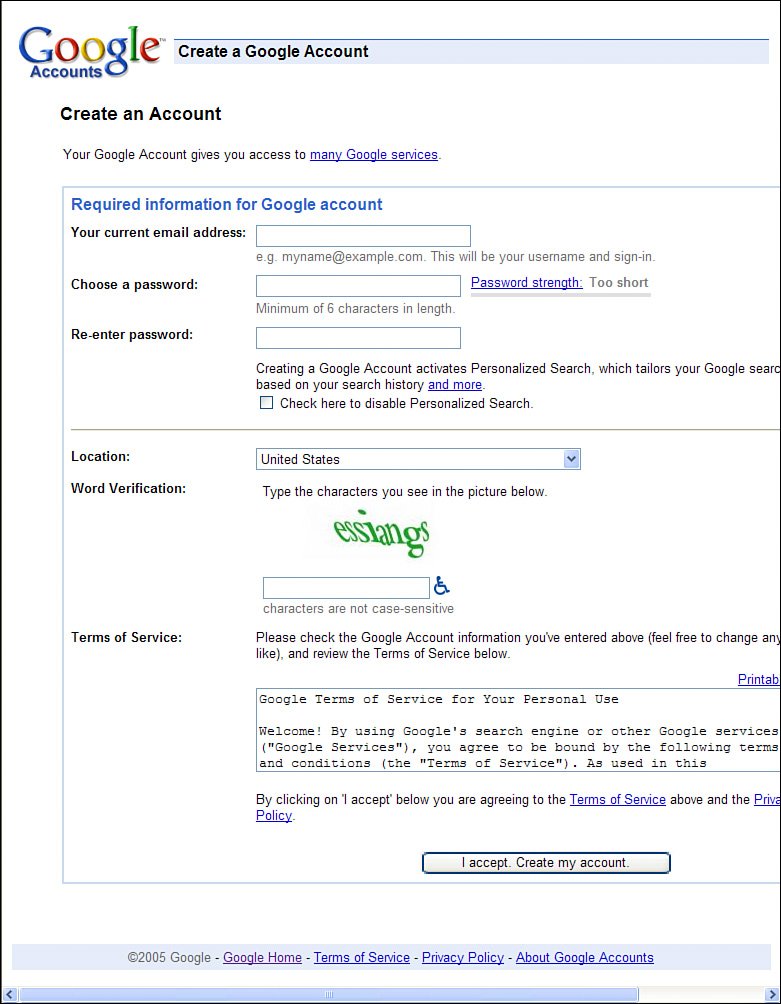Click the 'Word Verification:' label
Image resolution: width=781 pixels, height=1004 pixels.
[x=128, y=488]
